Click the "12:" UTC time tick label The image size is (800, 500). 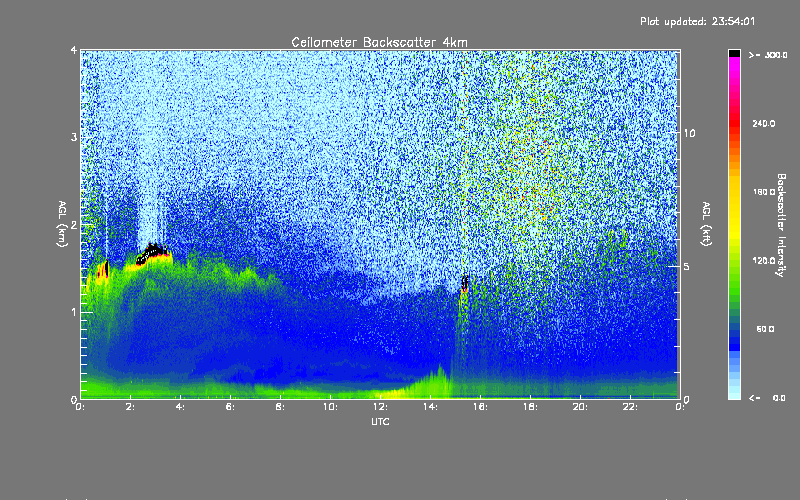click(380, 407)
